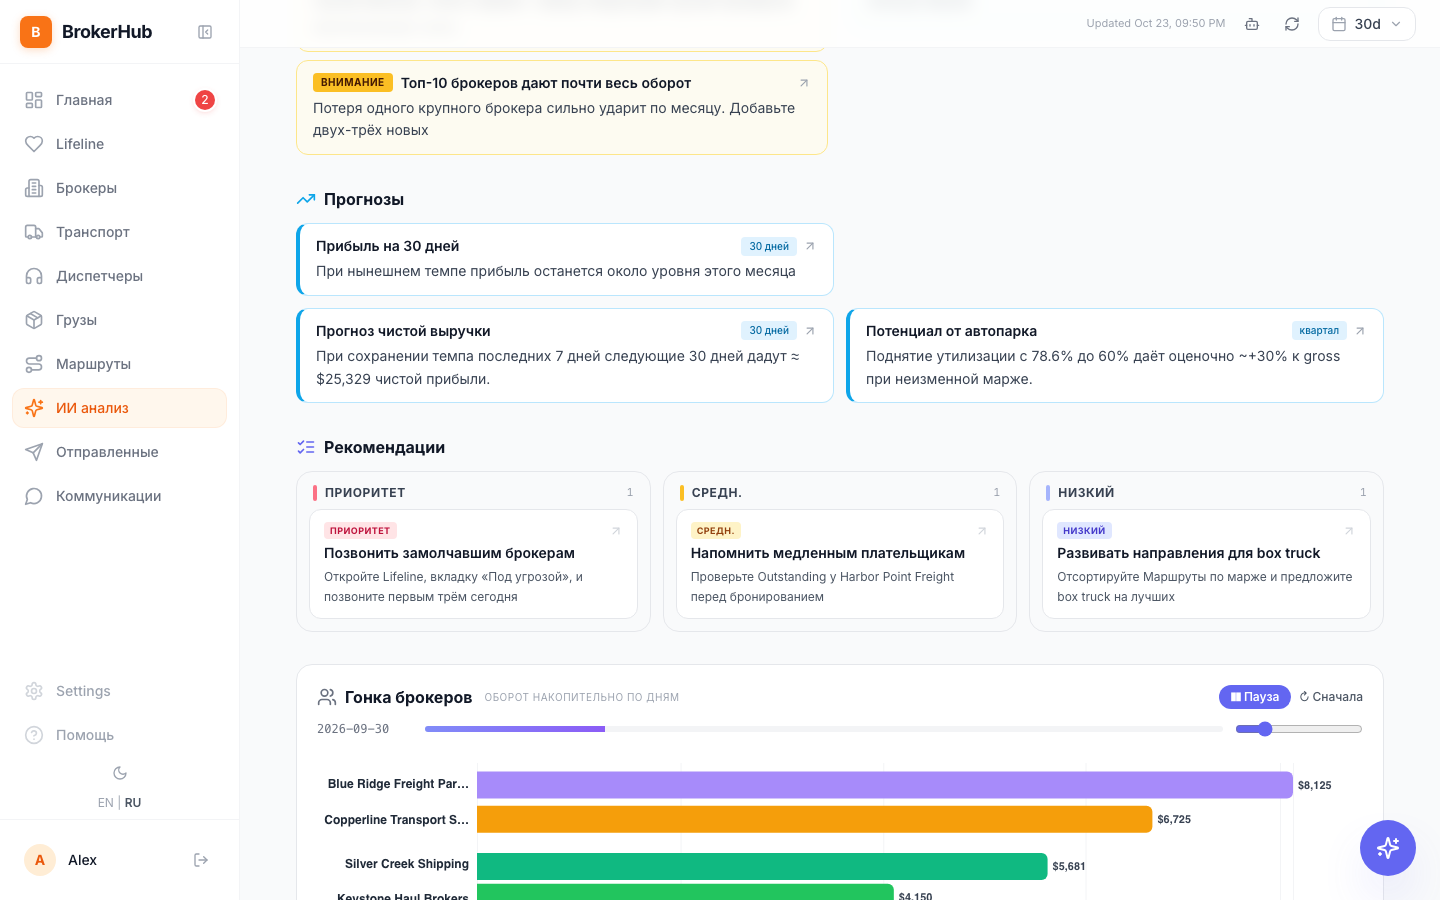Click 'Гонка брокеров' heading
The image size is (1440, 900).
pyautogui.click(x=408, y=697)
